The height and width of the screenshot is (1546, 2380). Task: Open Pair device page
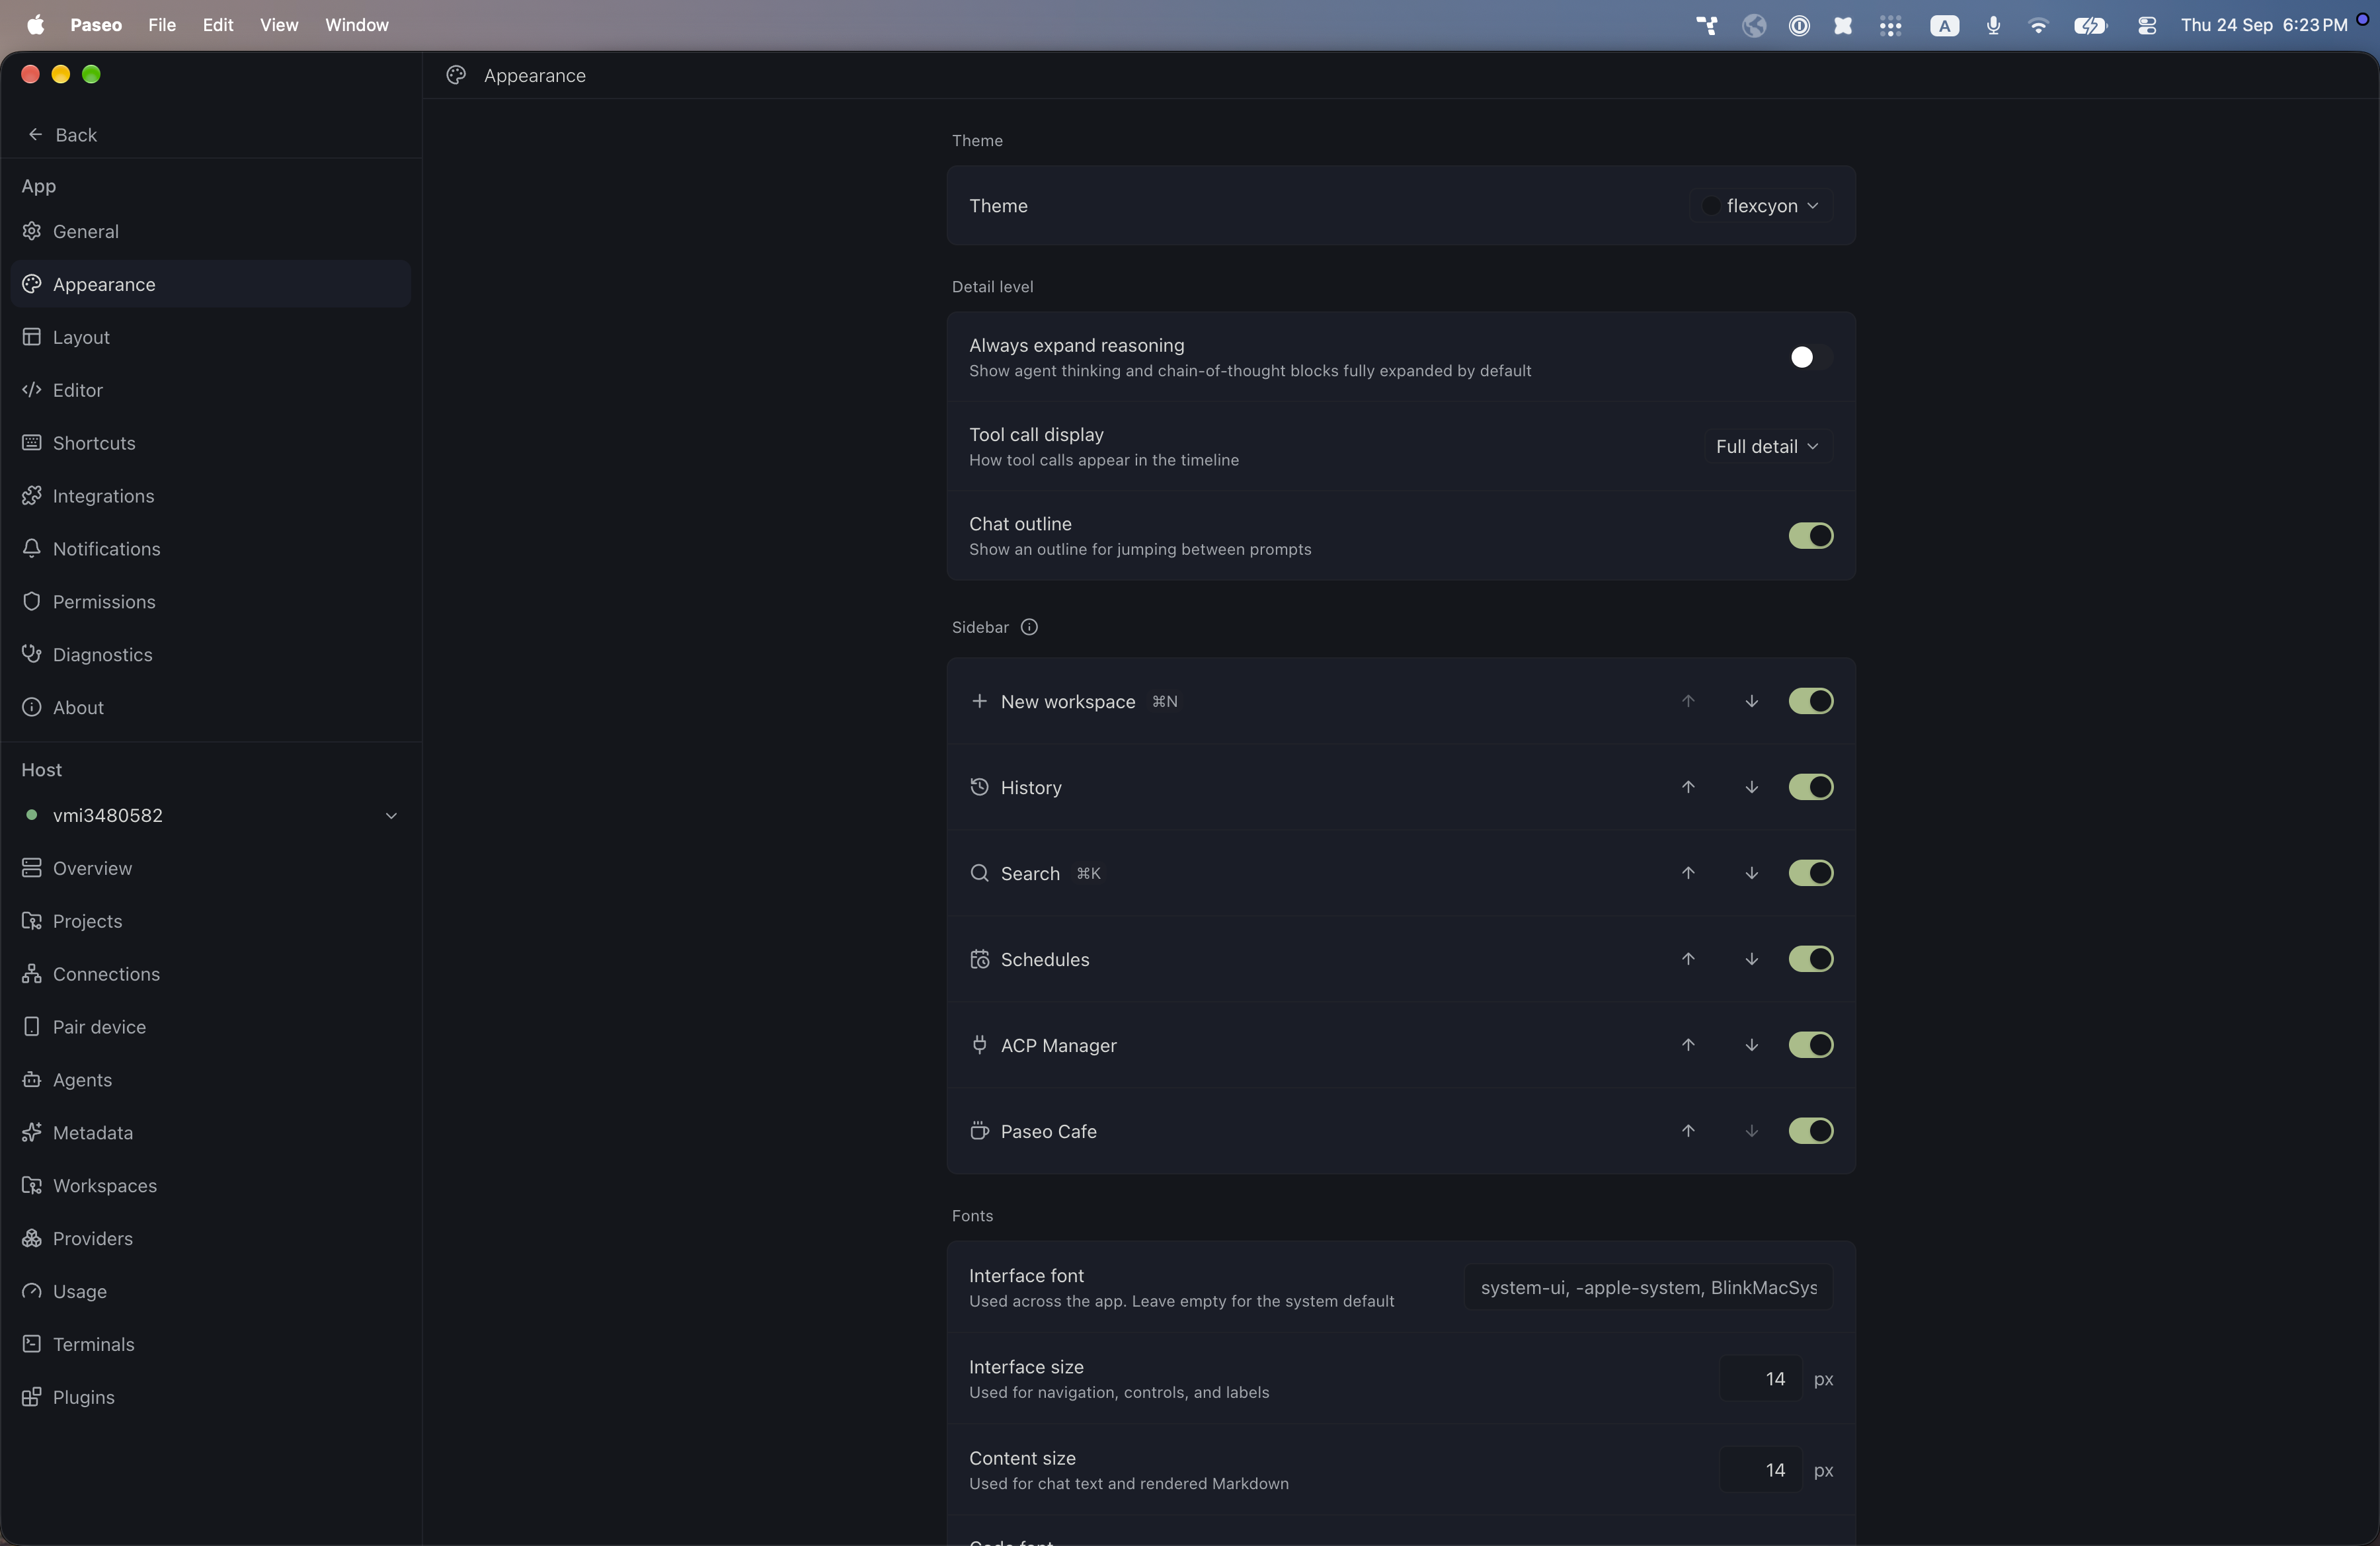210,1027
